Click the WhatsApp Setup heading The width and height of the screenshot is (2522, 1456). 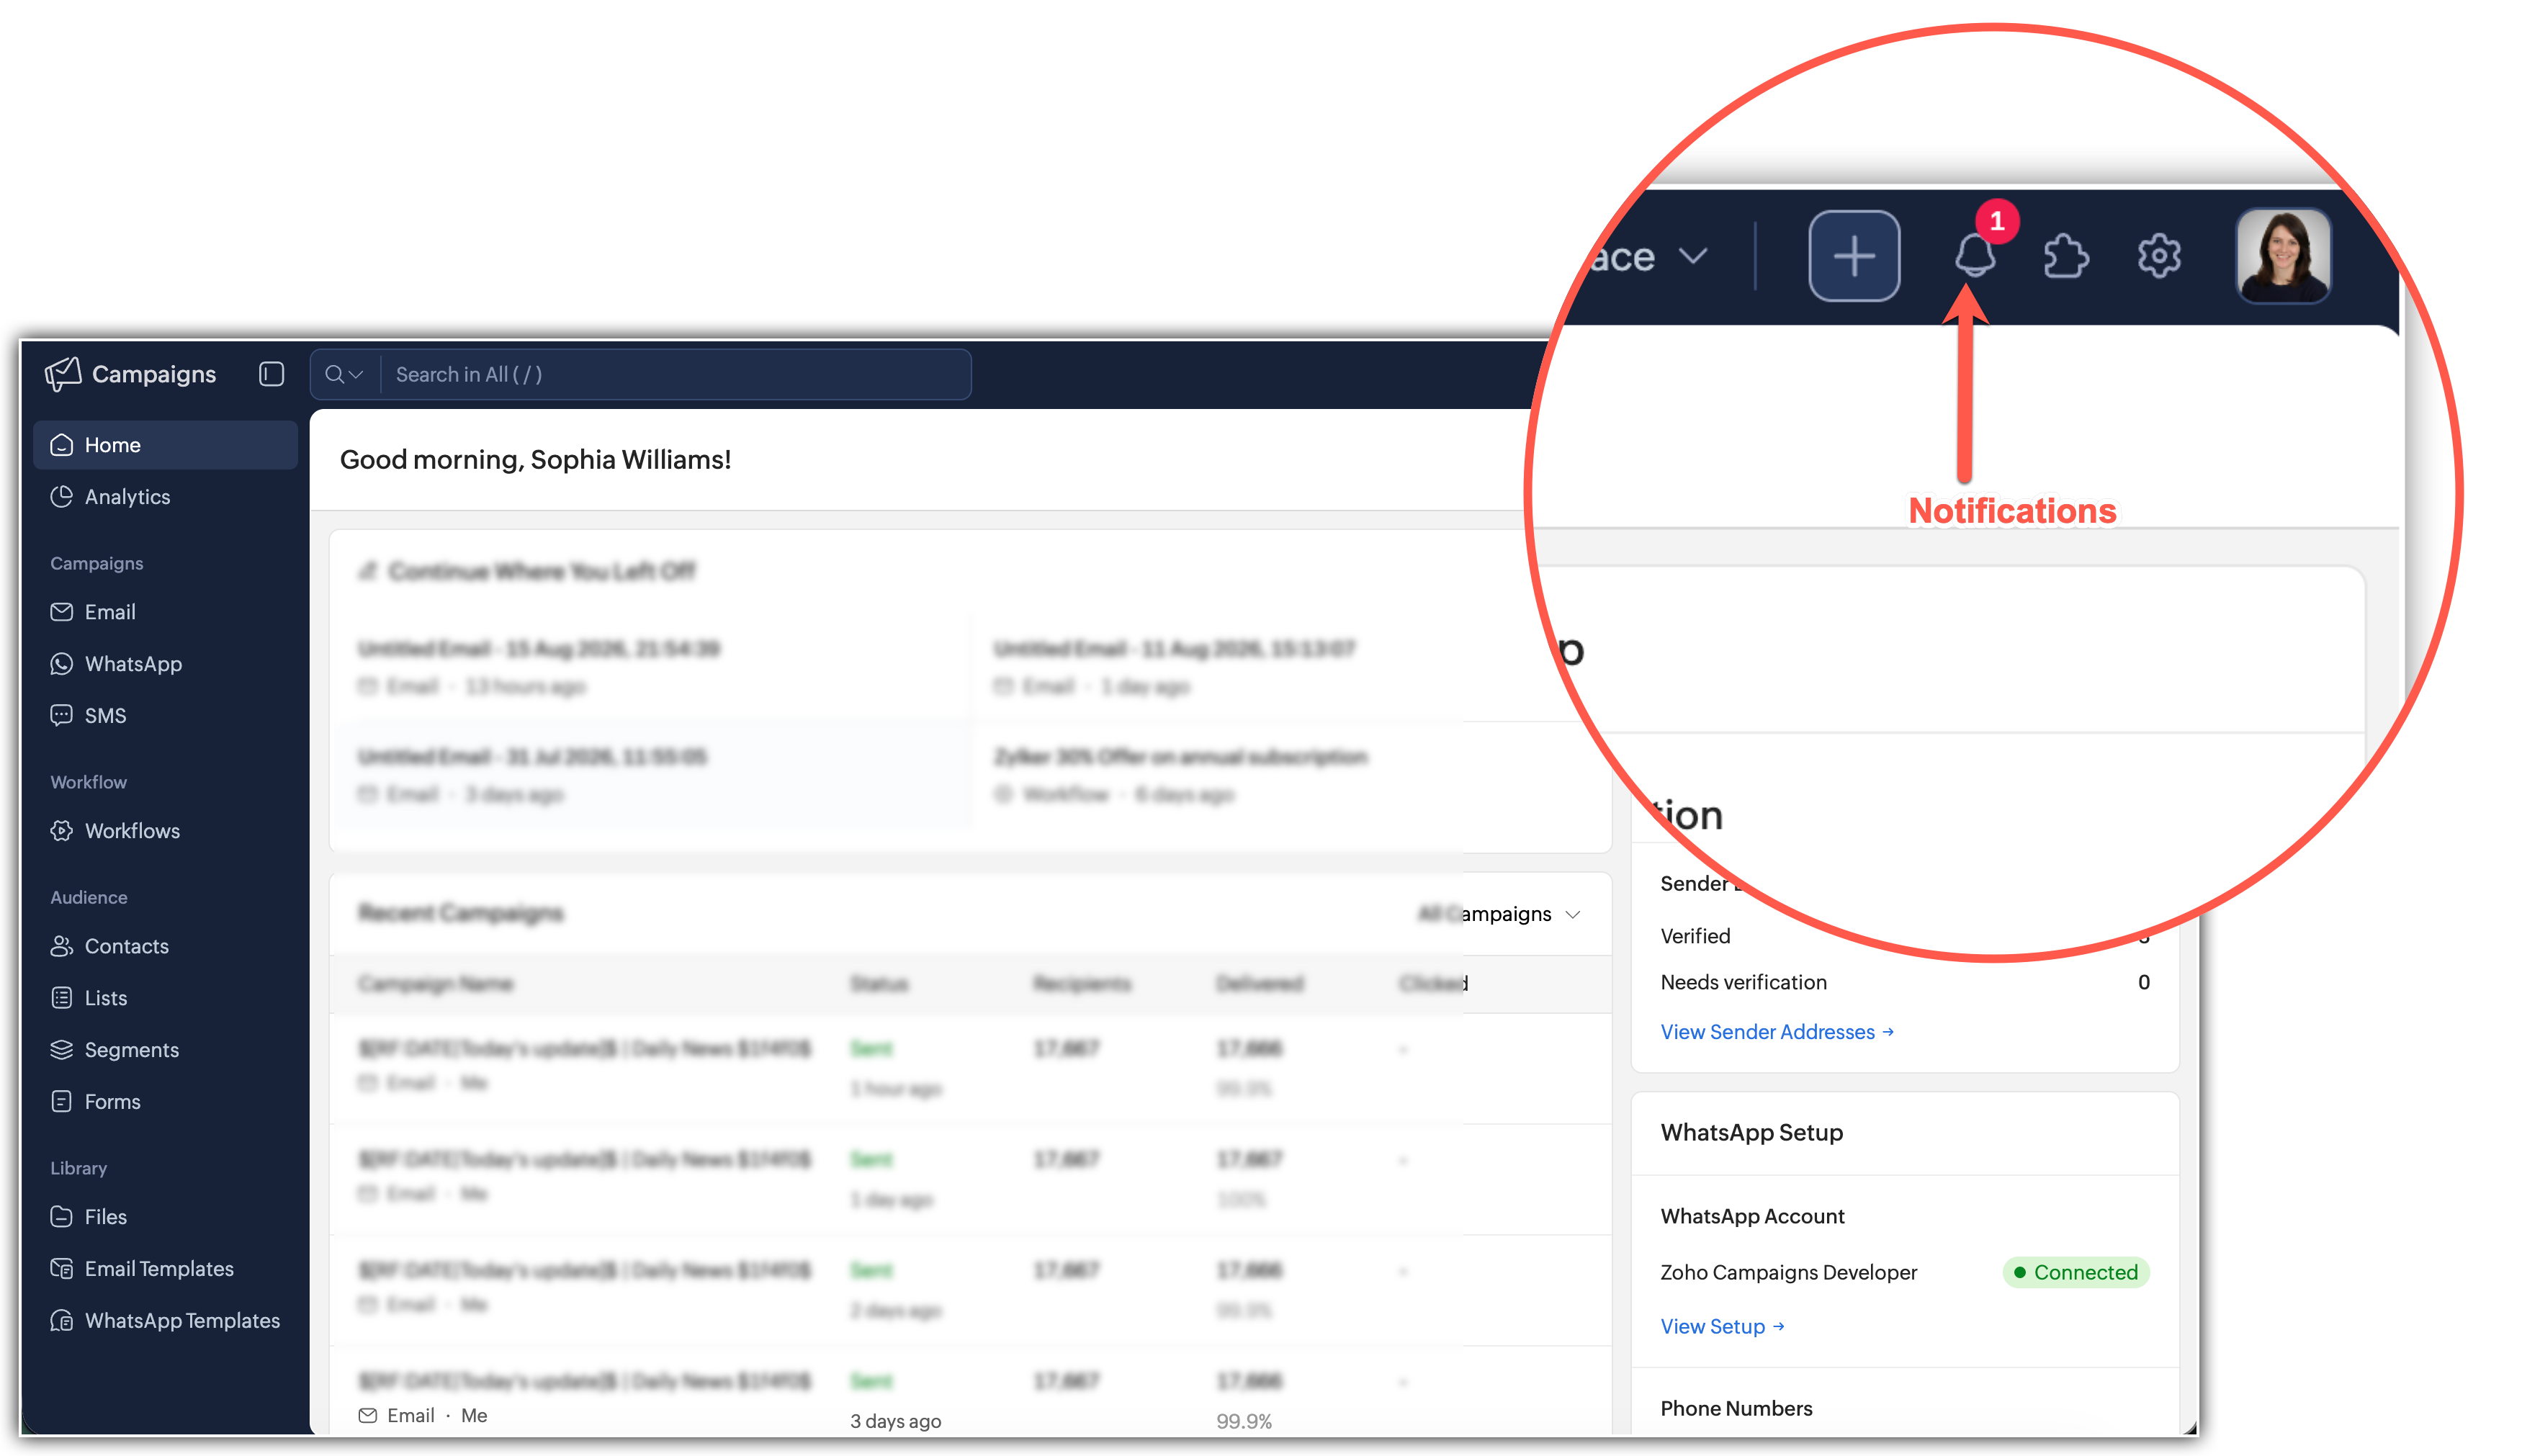point(1751,1133)
